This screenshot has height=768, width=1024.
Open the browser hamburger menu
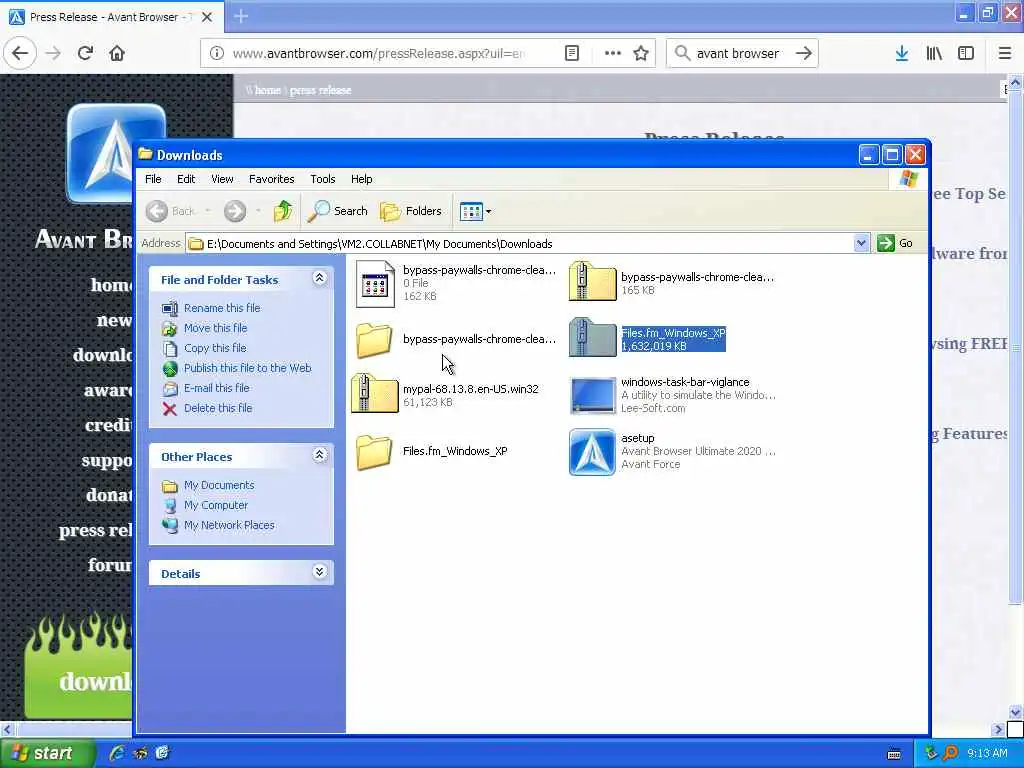coord(1004,53)
